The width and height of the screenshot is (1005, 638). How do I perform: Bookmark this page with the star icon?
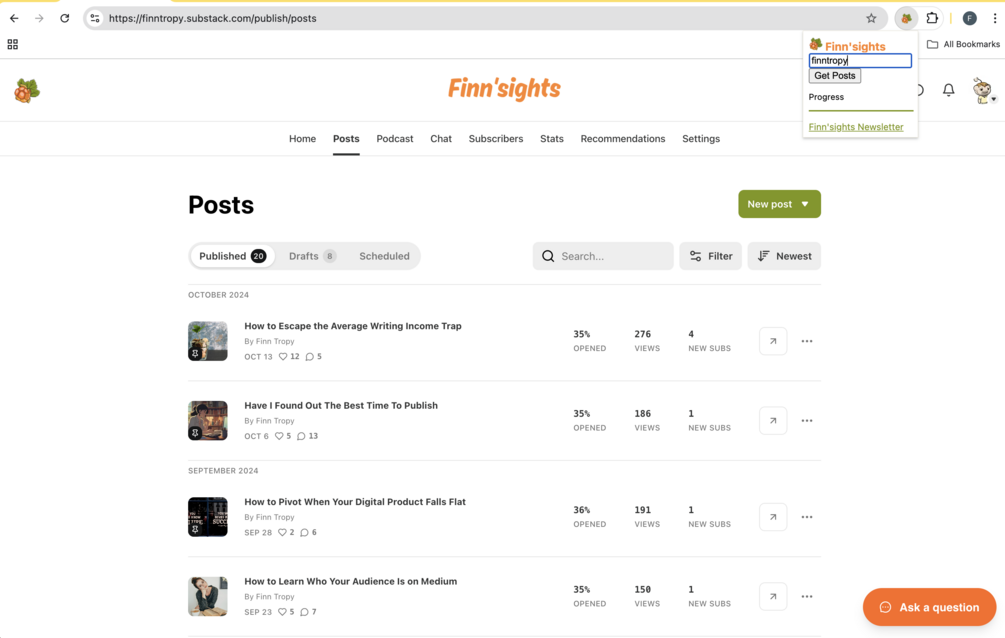tap(871, 18)
